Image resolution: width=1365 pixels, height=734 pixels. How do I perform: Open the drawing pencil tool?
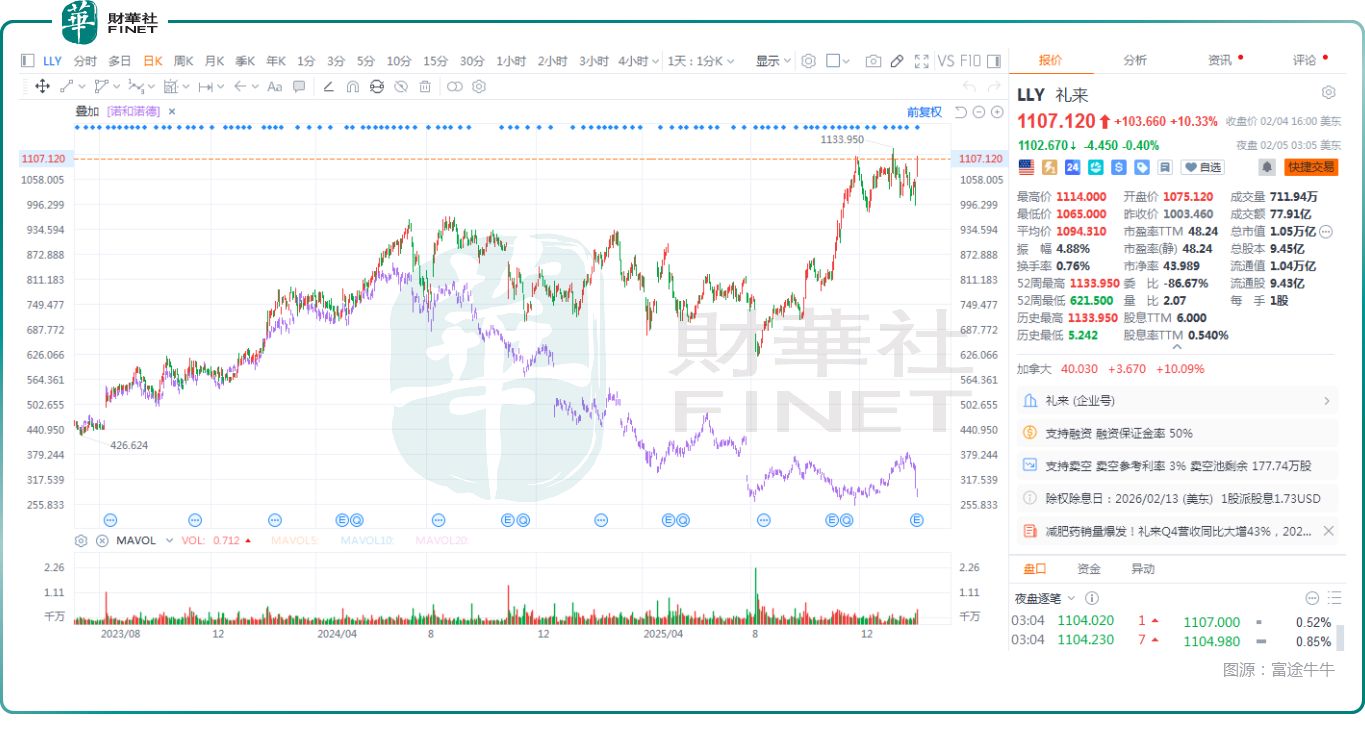(x=897, y=61)
